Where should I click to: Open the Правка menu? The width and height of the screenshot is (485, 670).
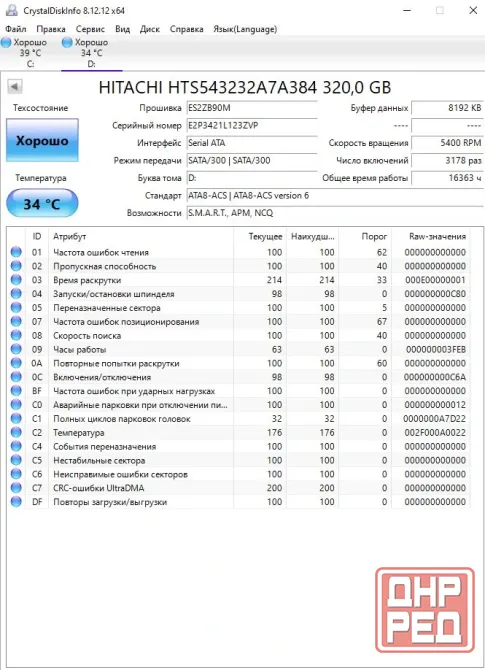[x=51, y=29]
